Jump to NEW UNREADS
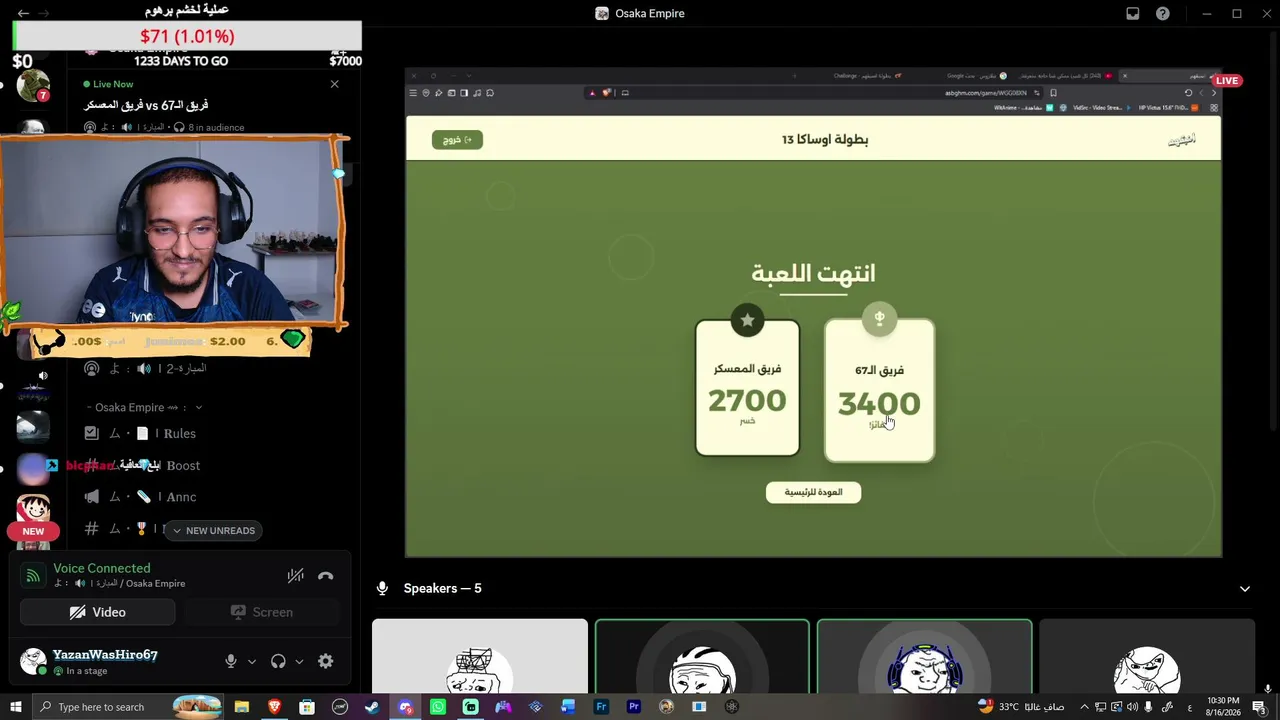 [x=213, y=531]
